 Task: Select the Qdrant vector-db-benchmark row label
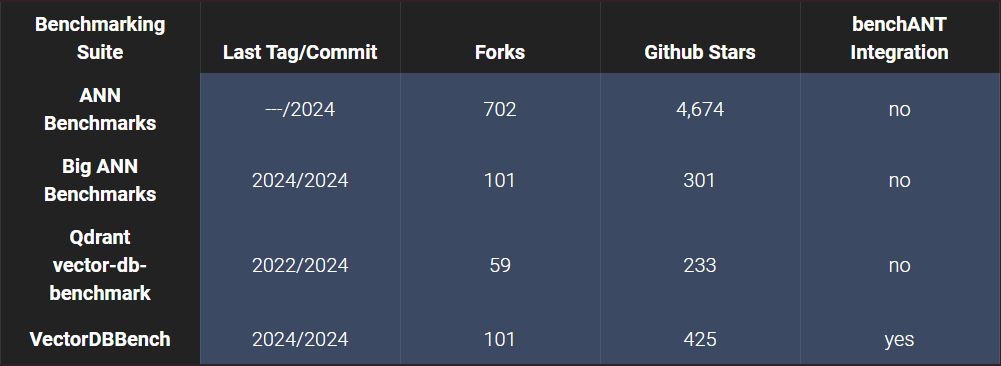click(100, 265)
